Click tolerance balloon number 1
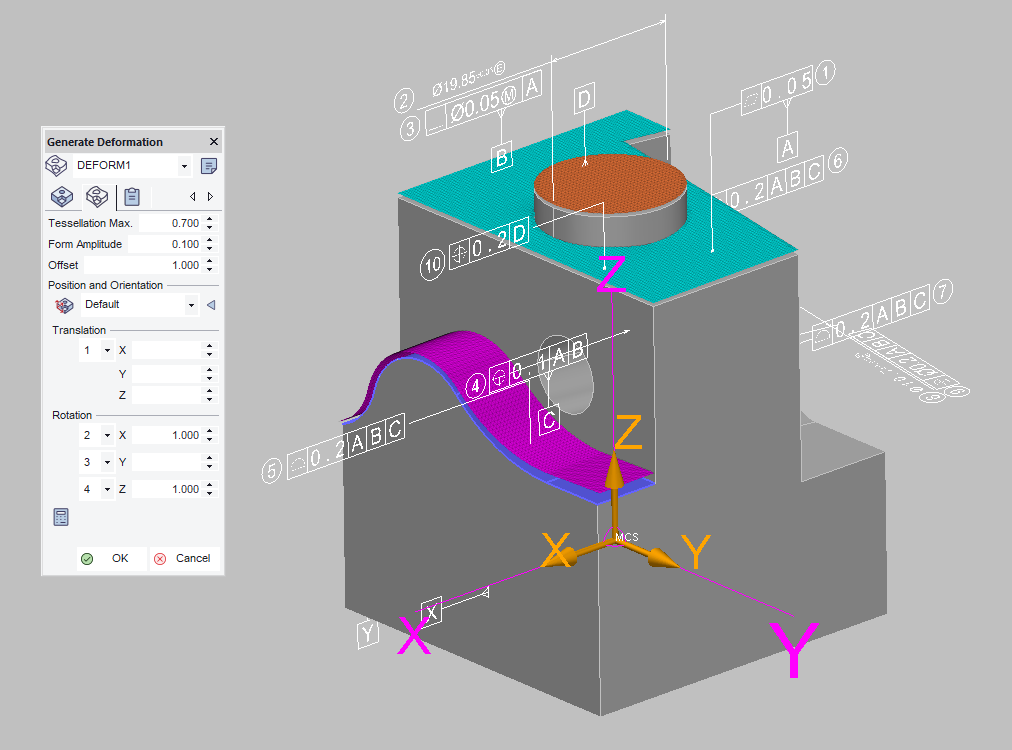Screen dimensions: 1012x750 (x=825, y=73)
